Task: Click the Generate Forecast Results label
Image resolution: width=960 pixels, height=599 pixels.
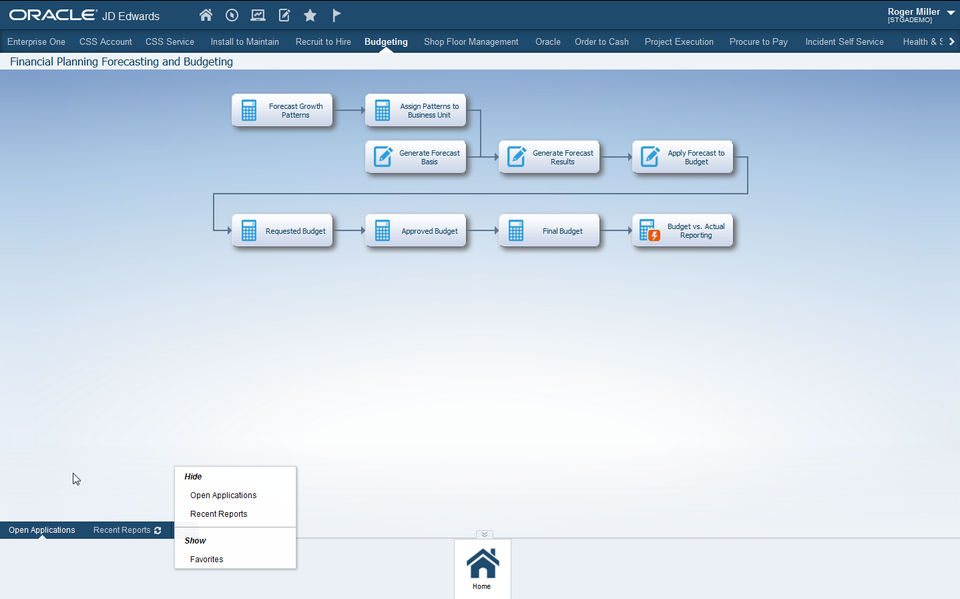Action: pyautogui.click(x=563, y=157)
